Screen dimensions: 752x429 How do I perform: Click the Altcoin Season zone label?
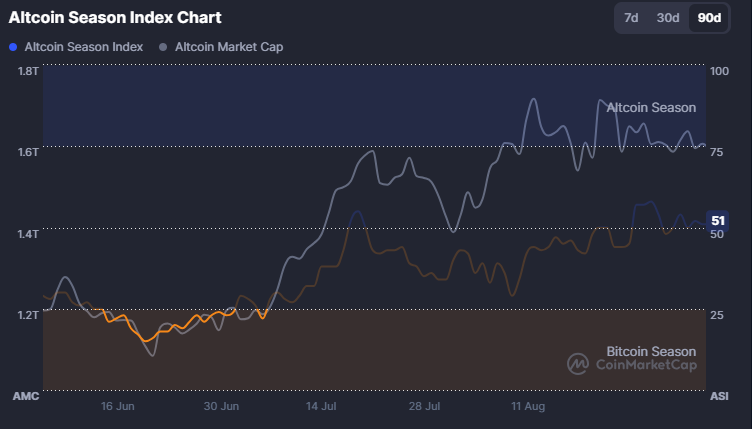point(651,107)
